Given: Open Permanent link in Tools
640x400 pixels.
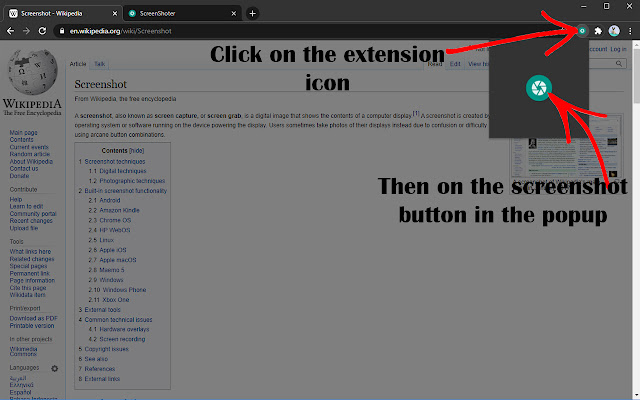Looking at the screenshot, I should pos(29,273).
